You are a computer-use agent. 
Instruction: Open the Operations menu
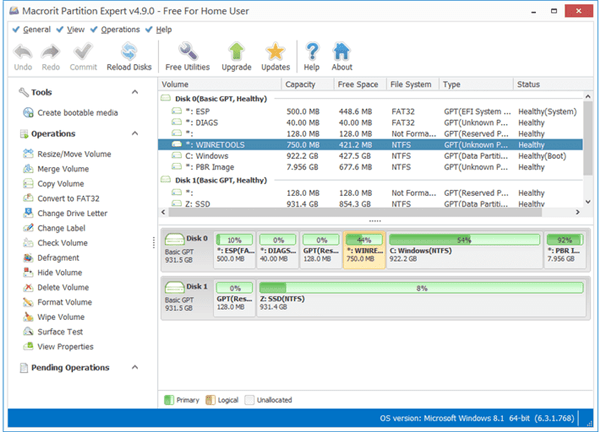[115, 29]
